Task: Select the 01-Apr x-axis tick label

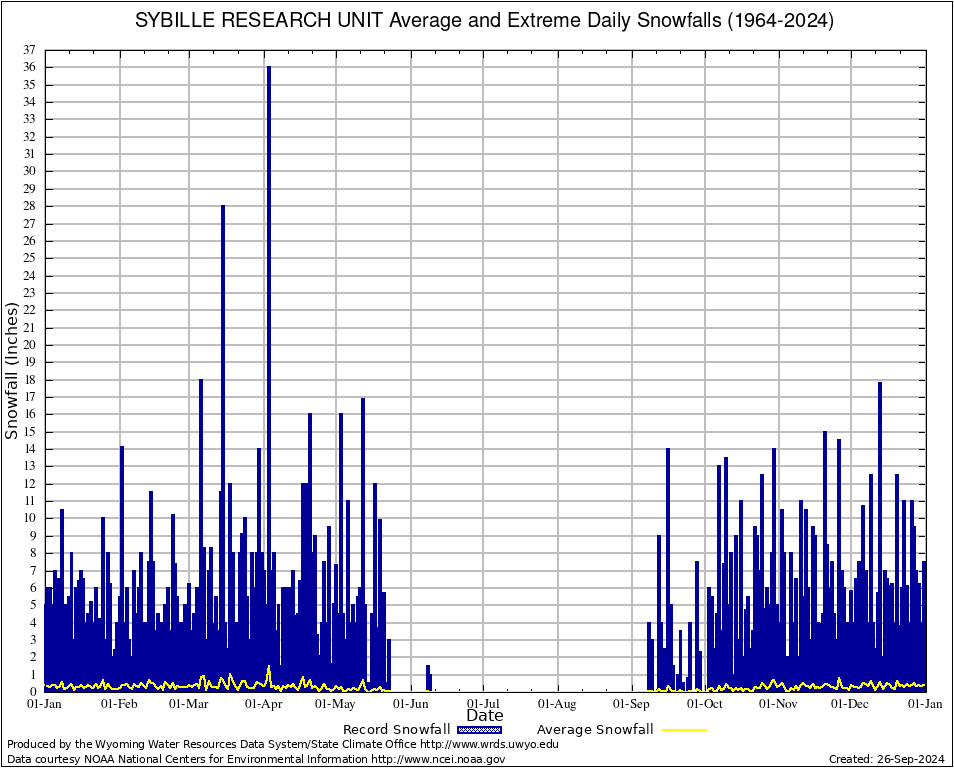Action: point(263,704)
